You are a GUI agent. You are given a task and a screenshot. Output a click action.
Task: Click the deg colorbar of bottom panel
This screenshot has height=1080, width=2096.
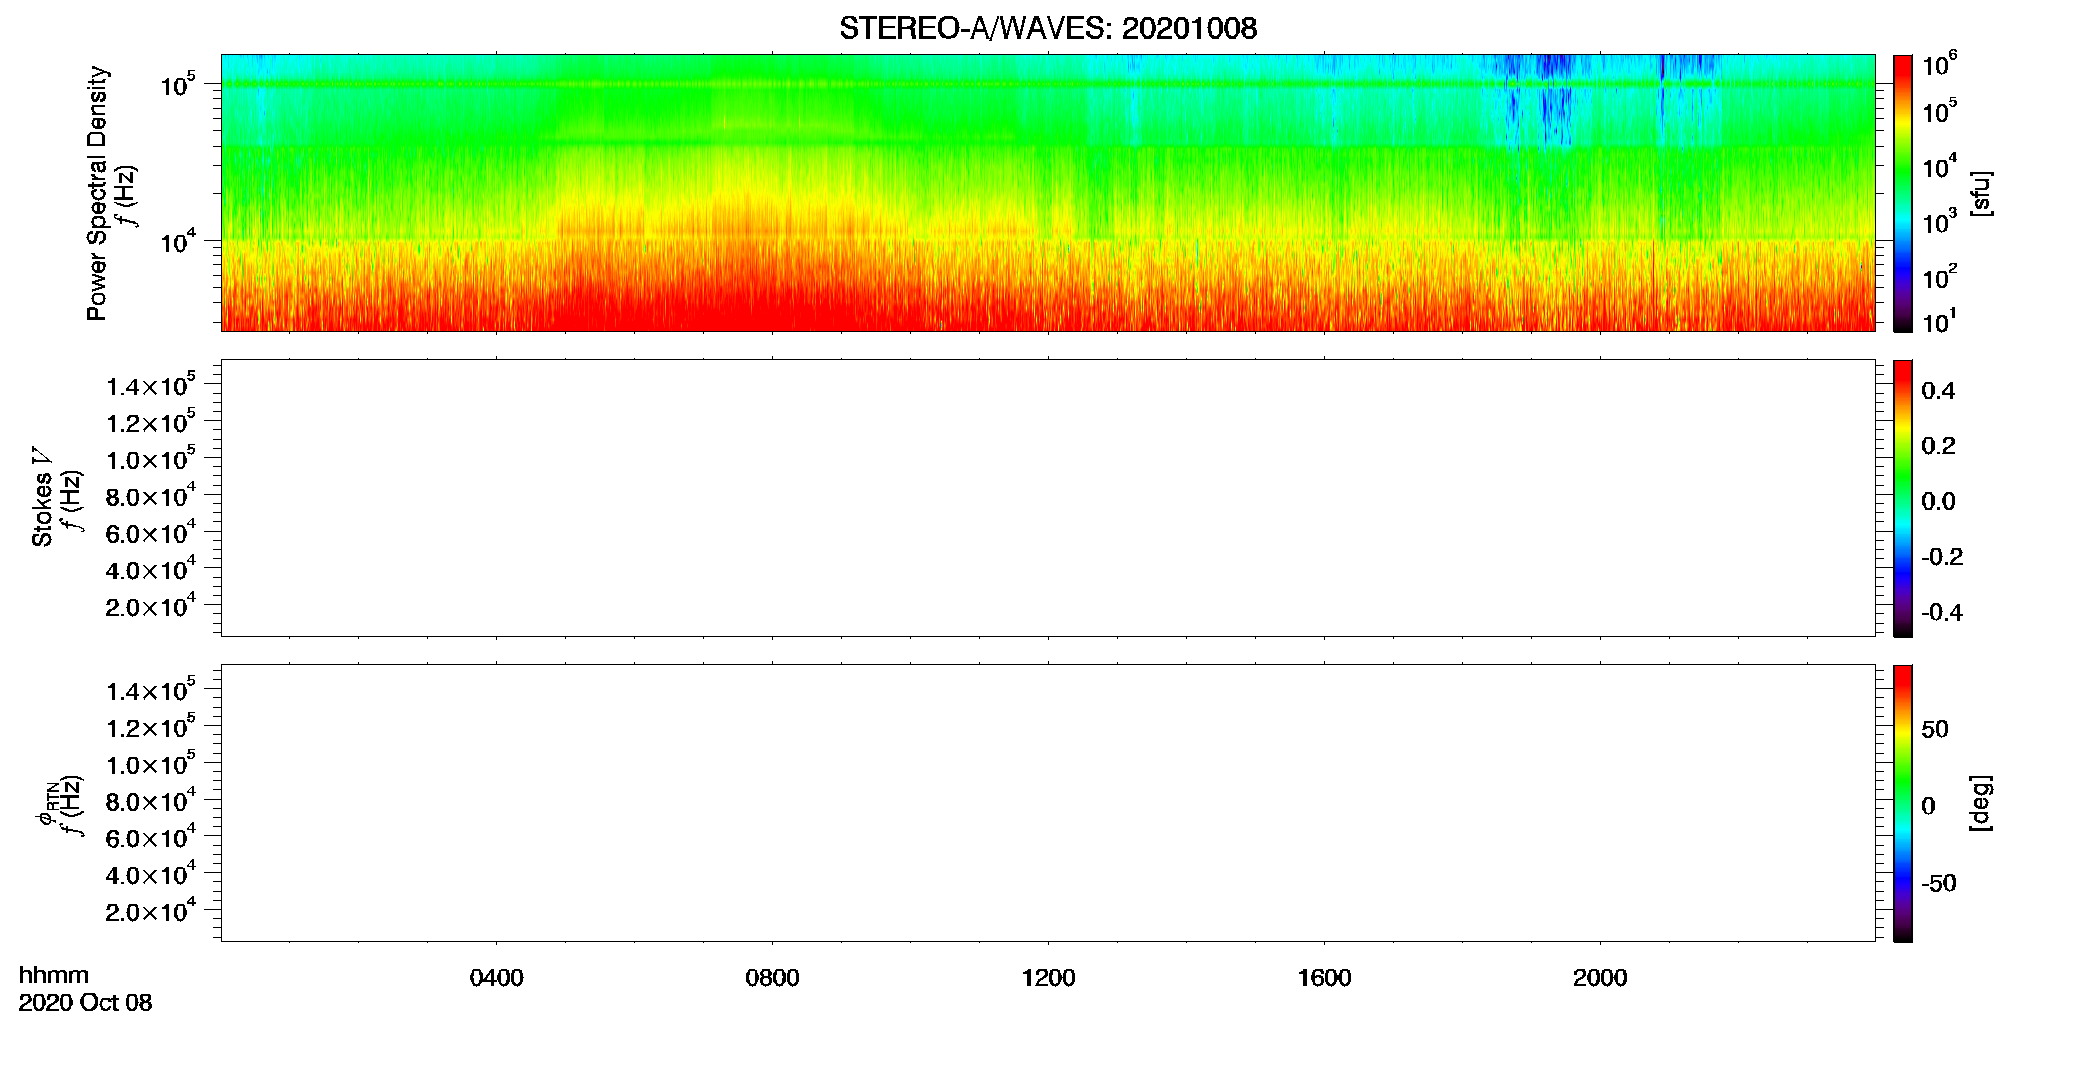point(1903,803)
